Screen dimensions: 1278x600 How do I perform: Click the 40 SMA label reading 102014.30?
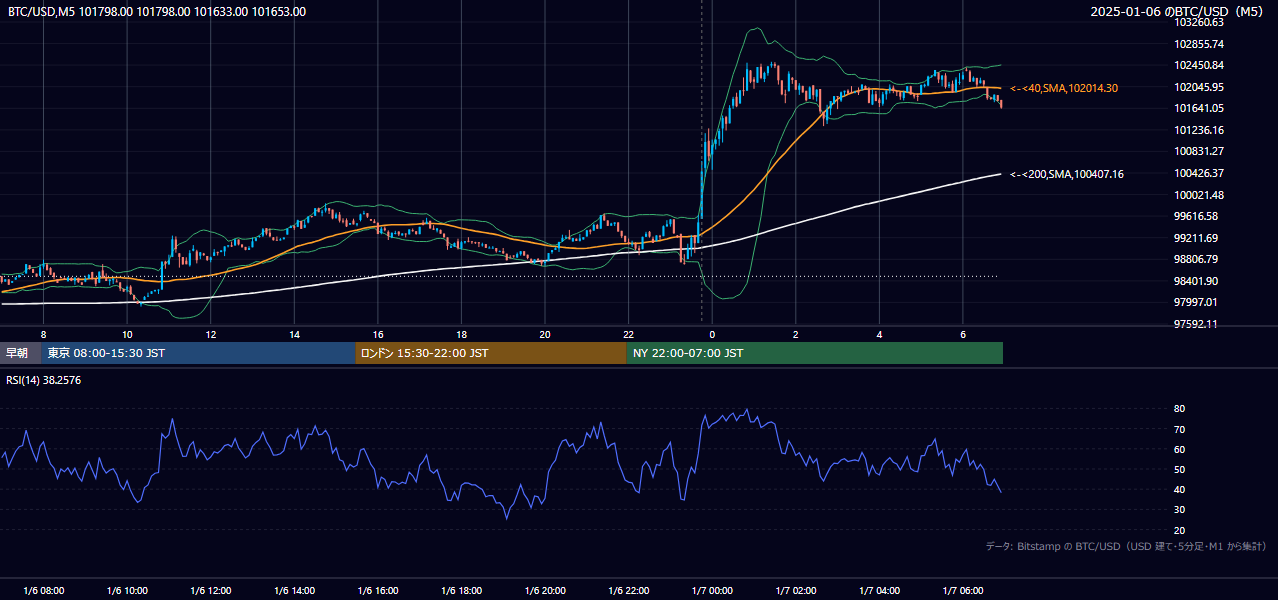(x=1064, y=88)
